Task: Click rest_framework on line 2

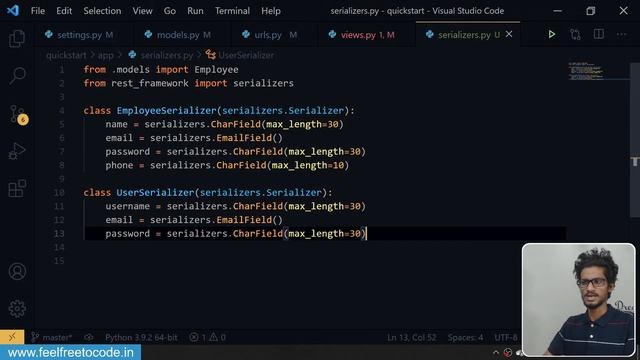Action: [150, 83]
